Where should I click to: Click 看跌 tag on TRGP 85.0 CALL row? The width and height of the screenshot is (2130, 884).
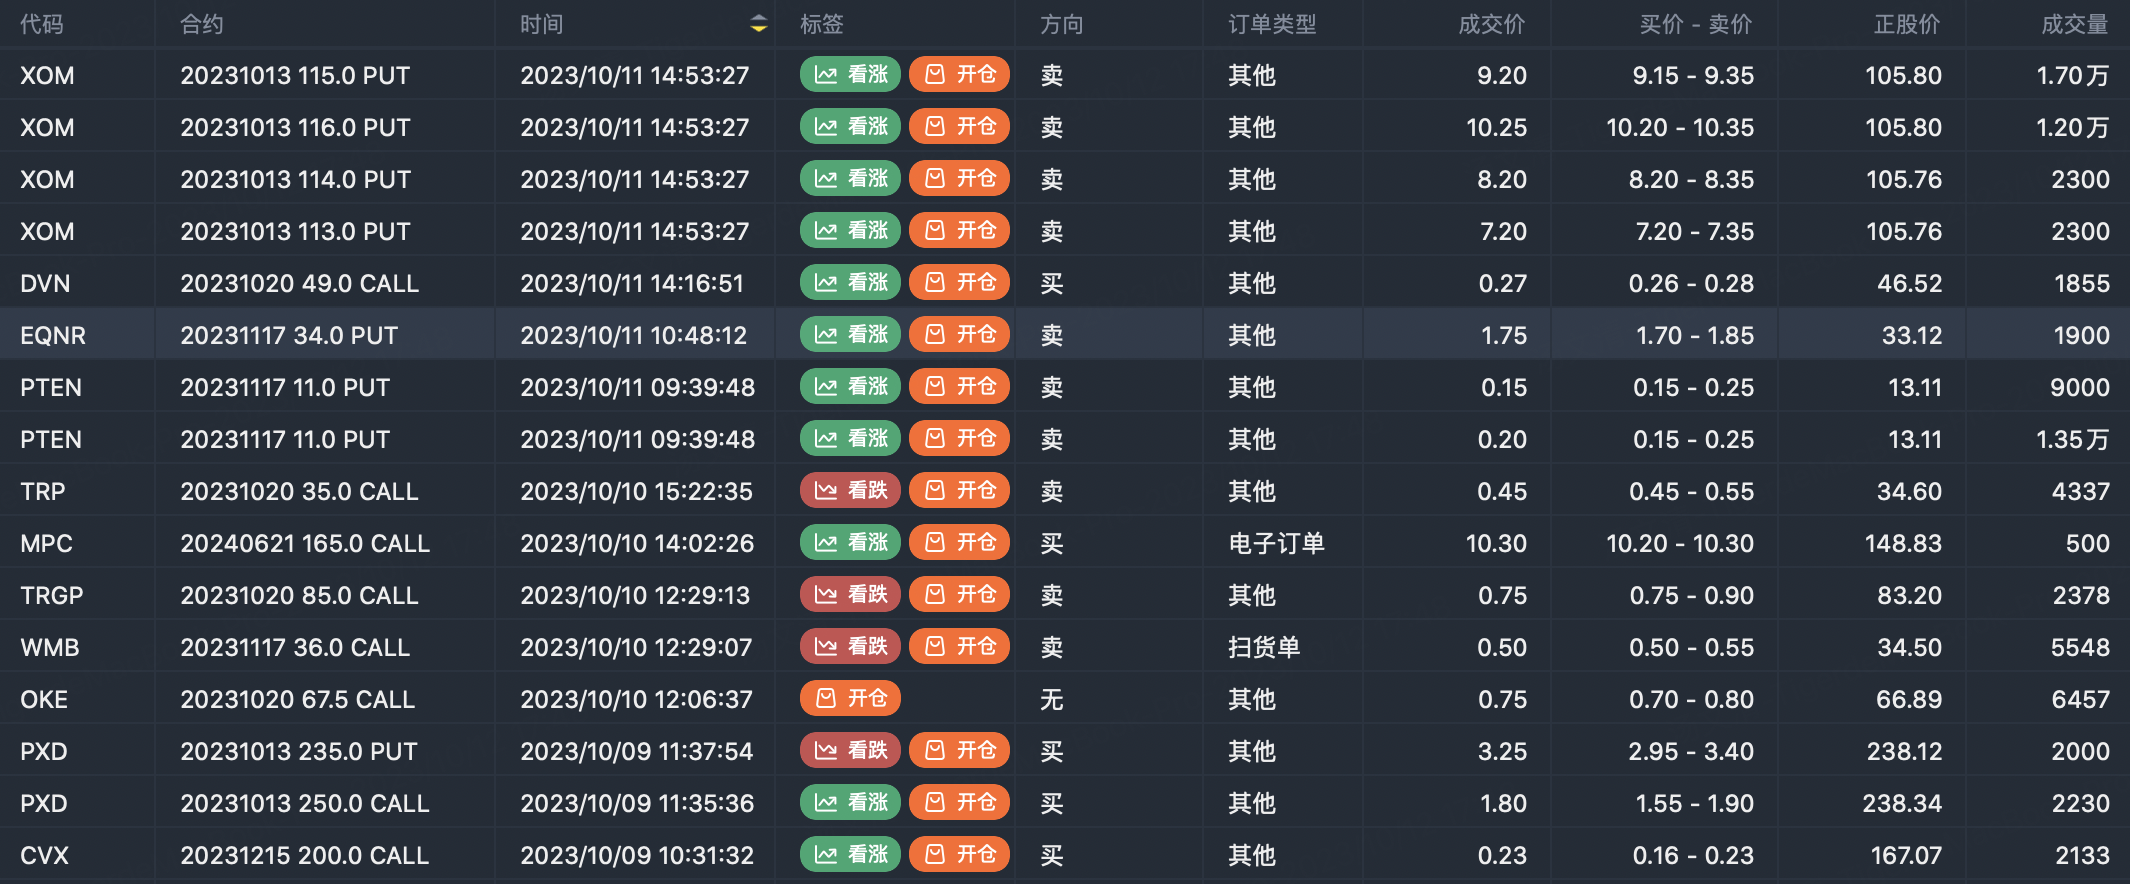point(851,594)
